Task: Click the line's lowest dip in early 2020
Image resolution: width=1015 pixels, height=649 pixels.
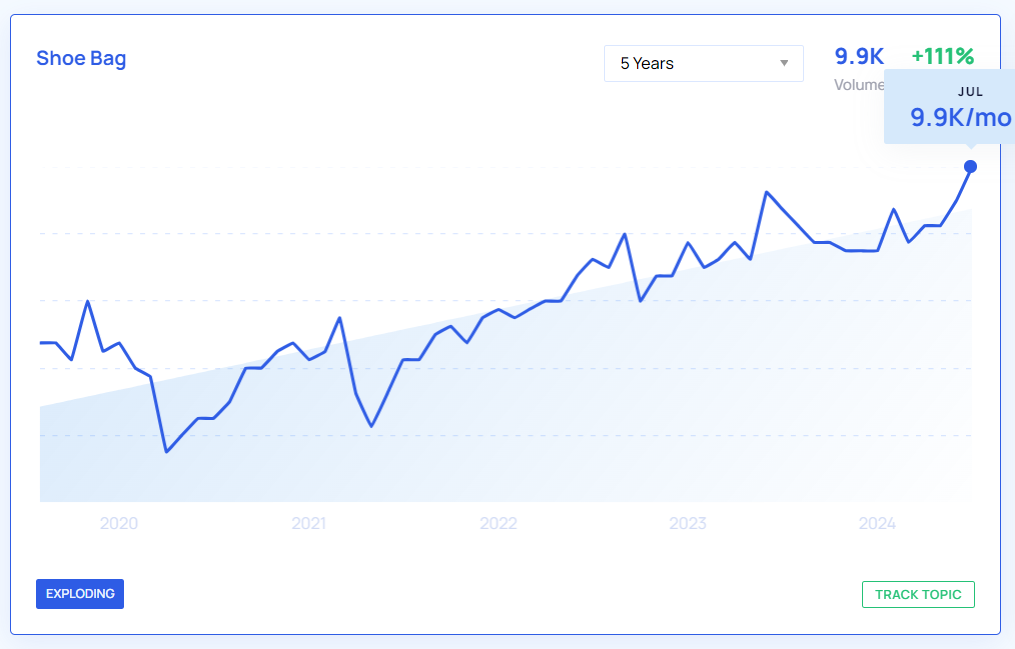Action: [x=166, y=452]
